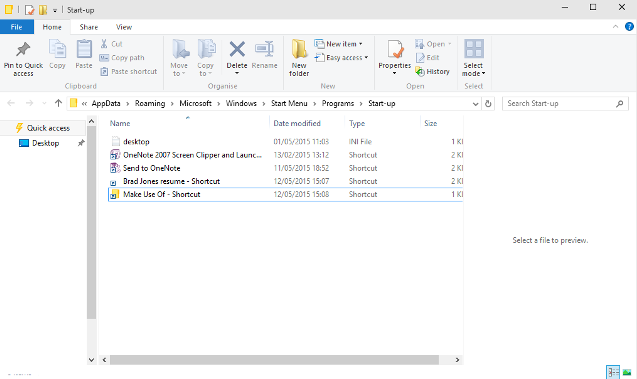Switch to the View ribbon tab
This screenshot has height=379, width=637.
(x=124, y=27)
